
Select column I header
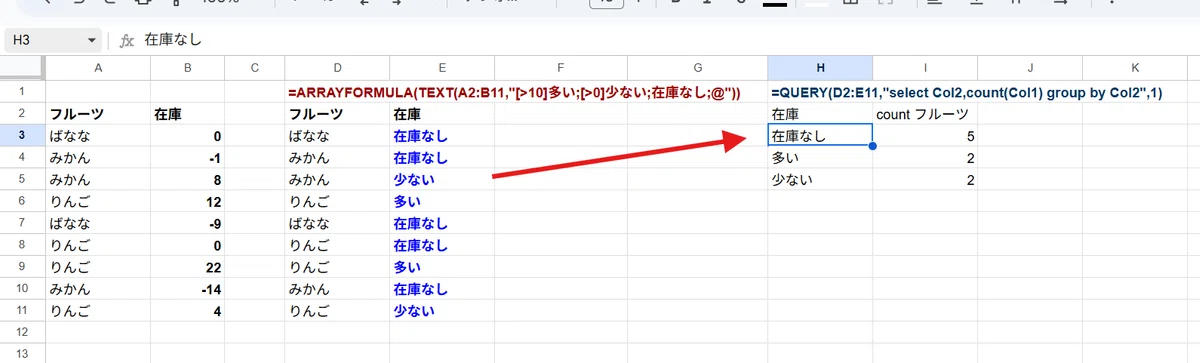925,68
